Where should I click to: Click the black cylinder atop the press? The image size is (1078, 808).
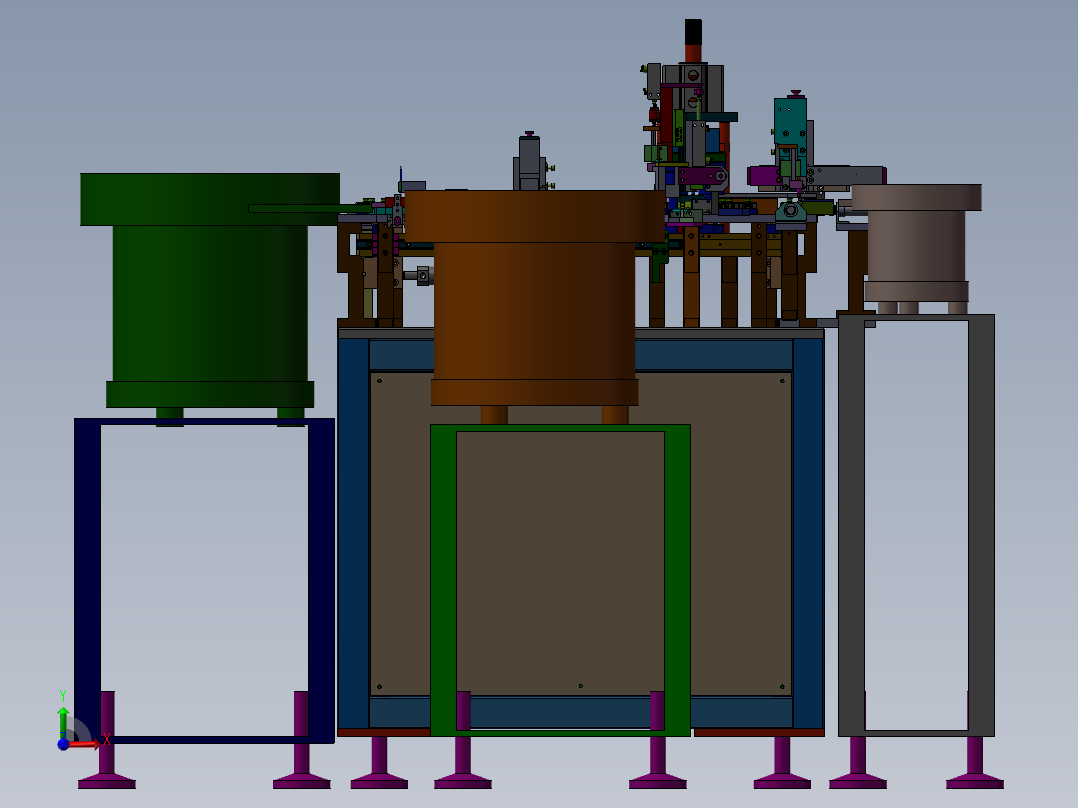693,32
